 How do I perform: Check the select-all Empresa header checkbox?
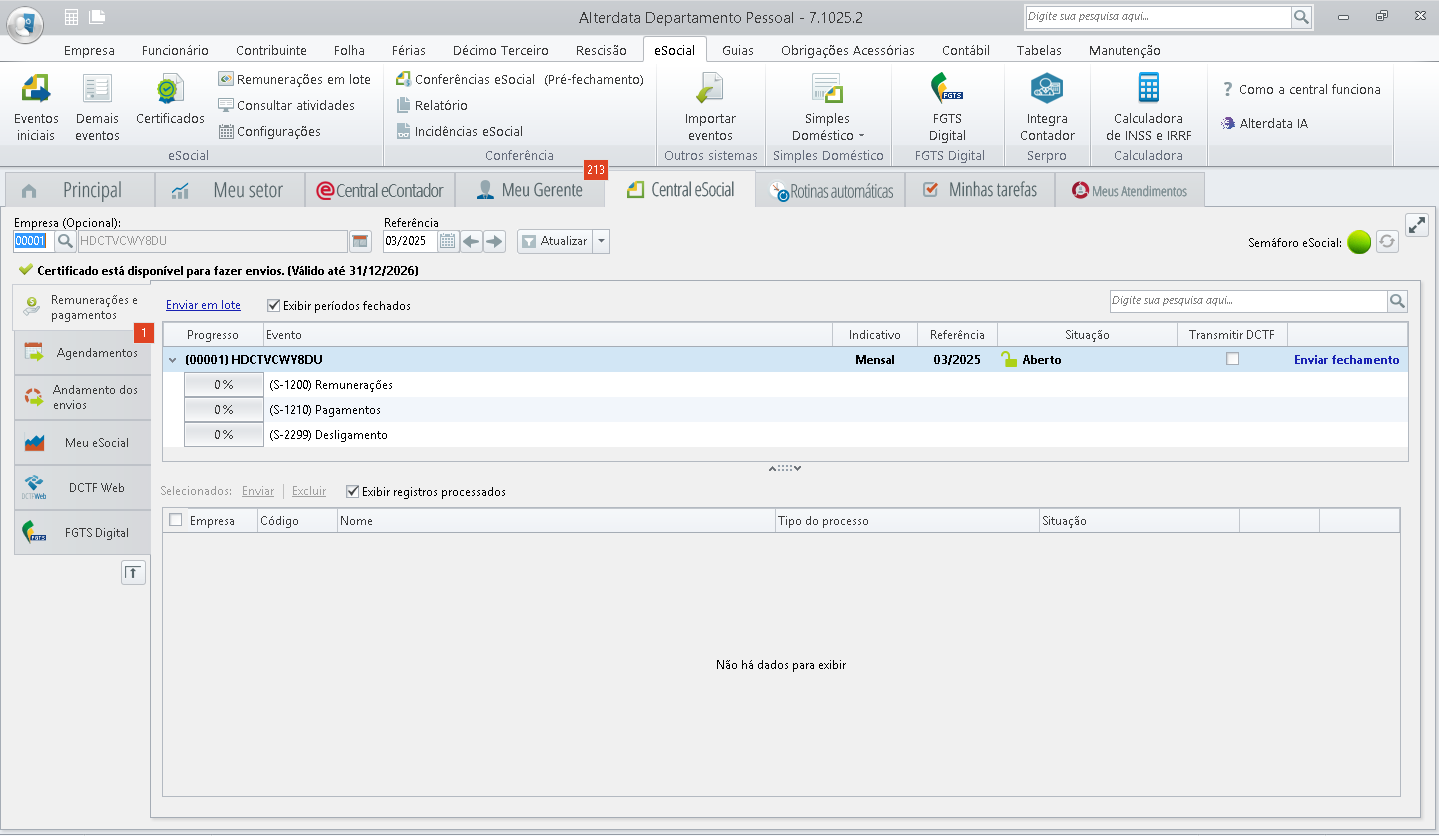pyautogui.click(x=176, y=520)
